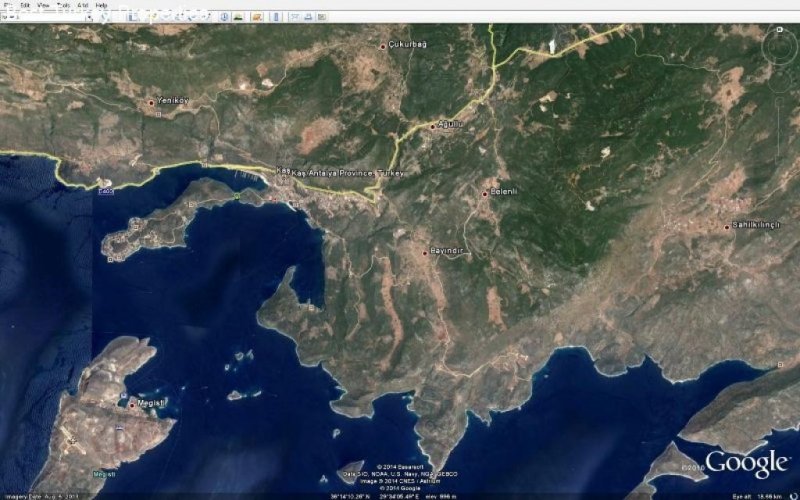Open the Tools menu
Screen dimensions: 800x500
(63, 5)
